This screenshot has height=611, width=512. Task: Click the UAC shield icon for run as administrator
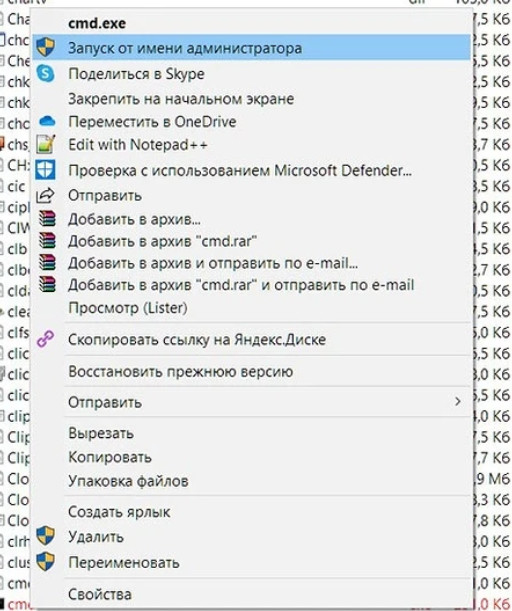tap(46, 47)
